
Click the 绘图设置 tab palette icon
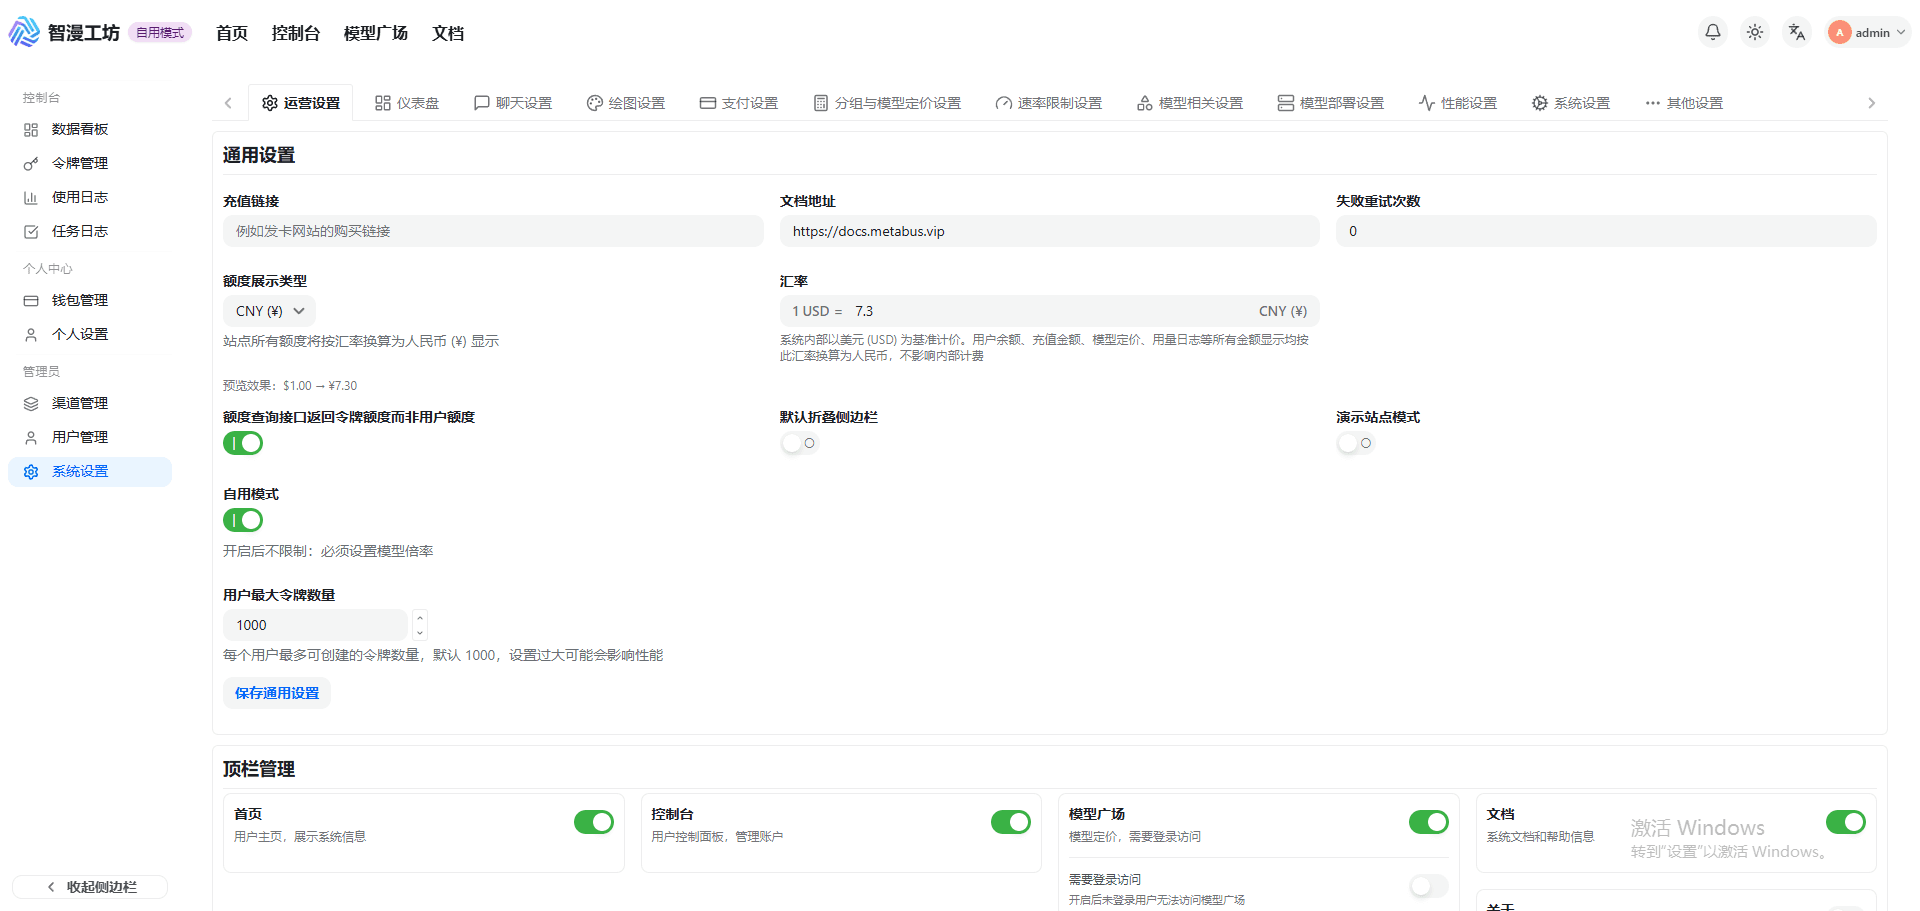click(x=595, y=103)
